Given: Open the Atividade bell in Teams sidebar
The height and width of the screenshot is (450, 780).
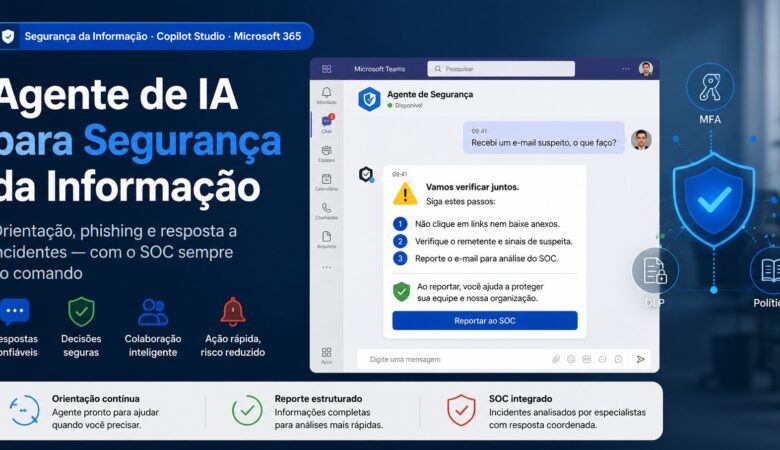Looking at the screenshot, I should [x=326, y=95].
